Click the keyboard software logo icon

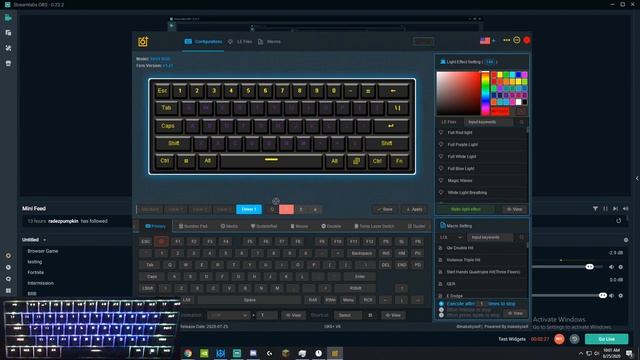coord(143,41)
